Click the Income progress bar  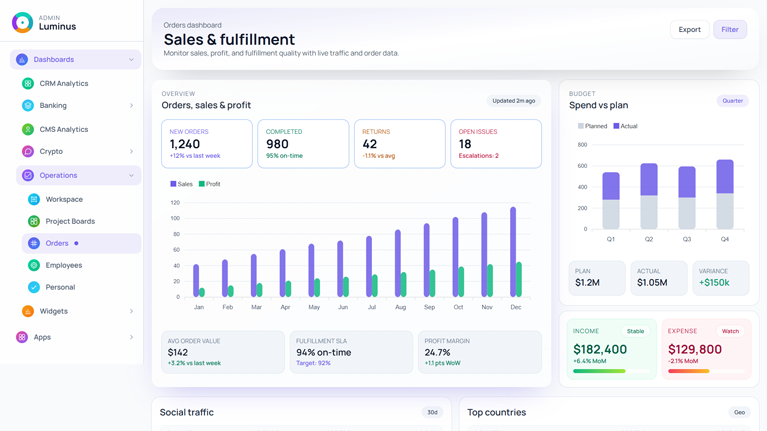point(612,371)
